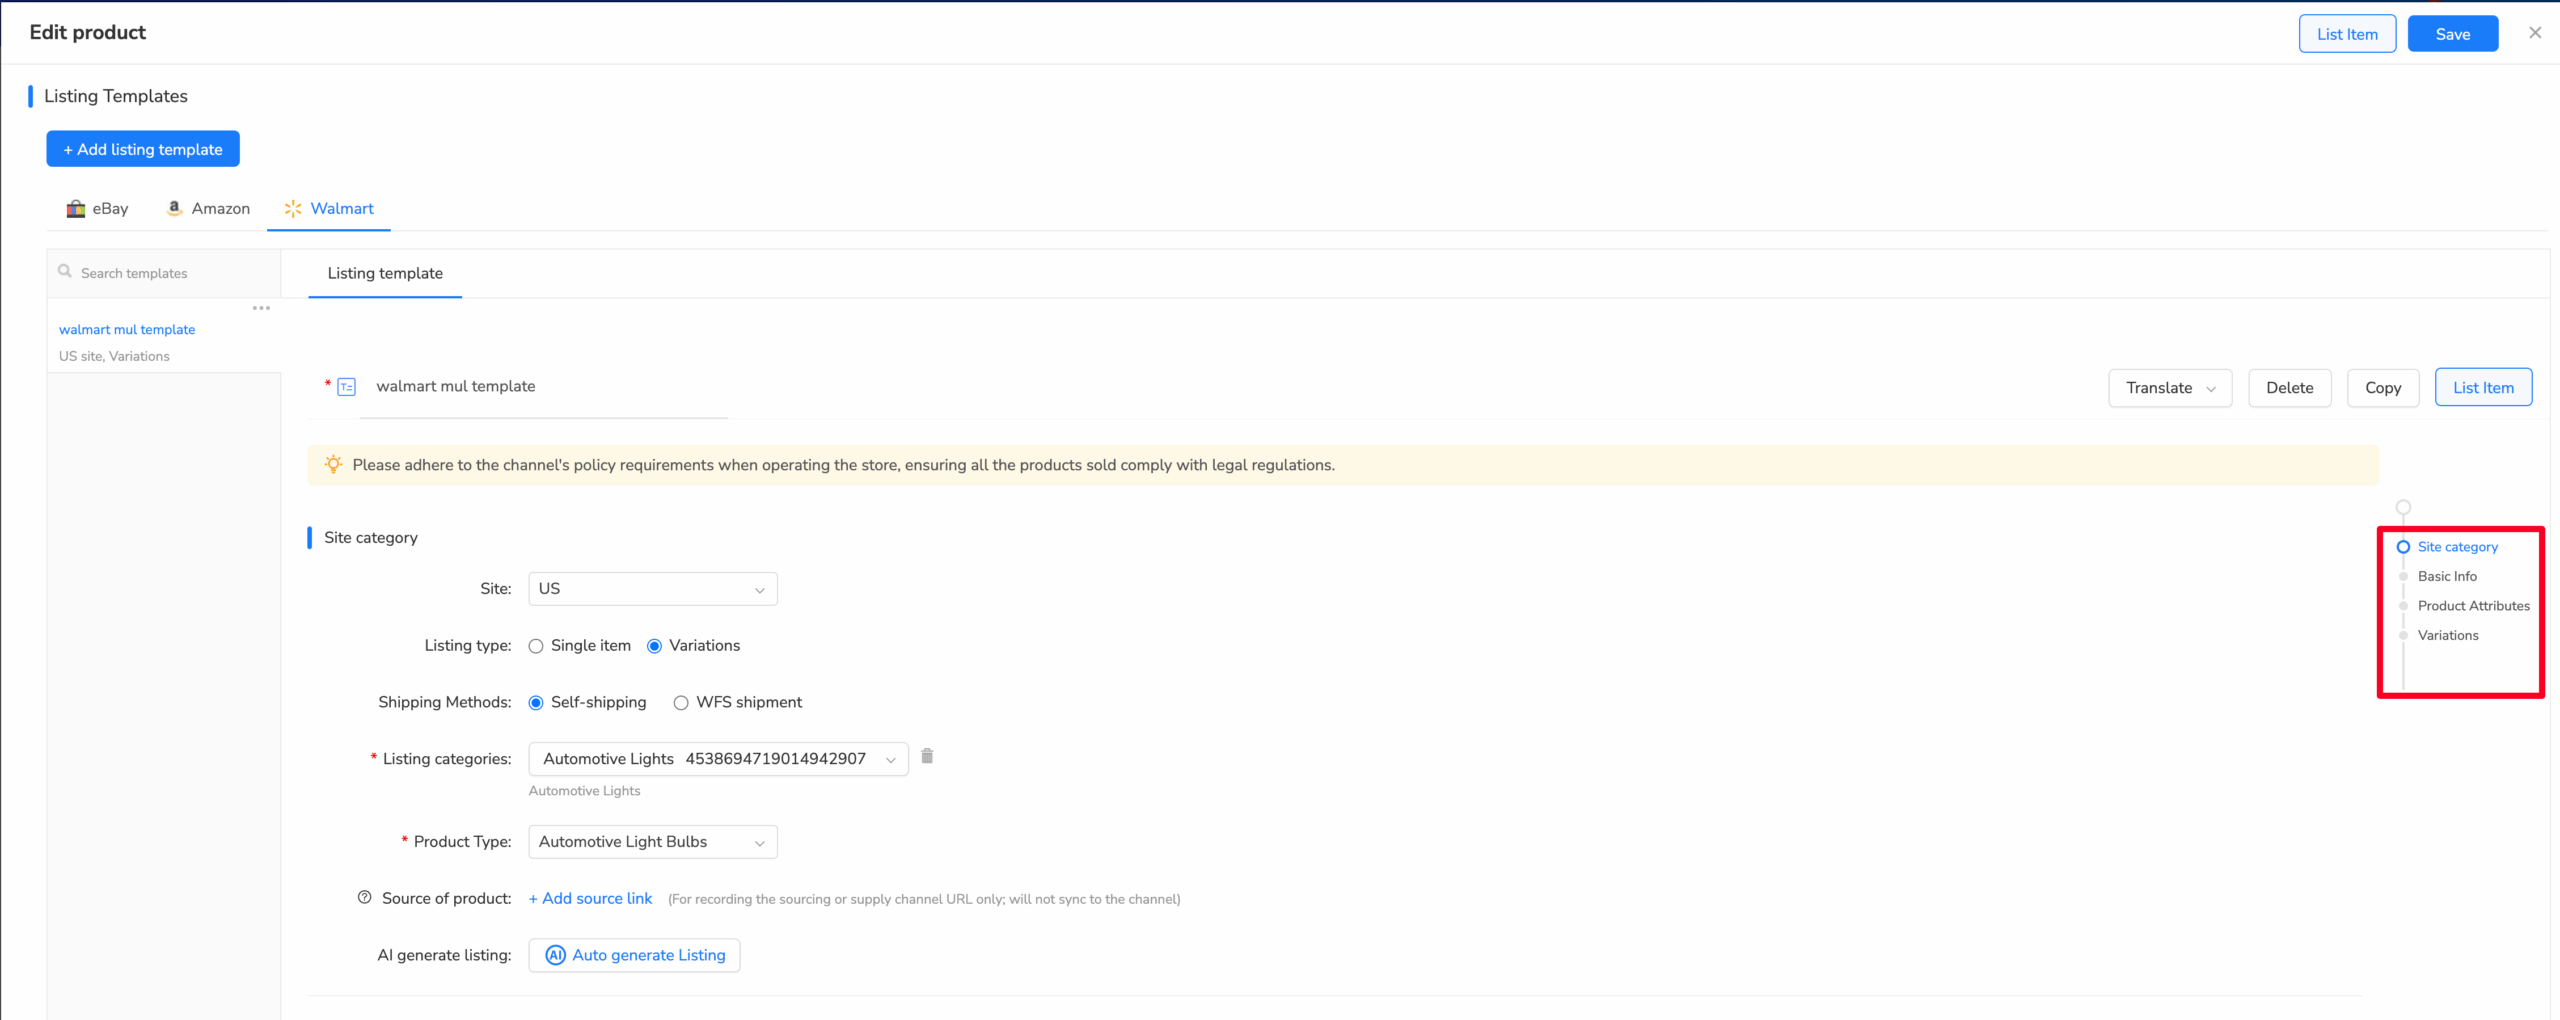Image resolution: width=2560 pixels, height=1020 pixels.
Task: Choose WFS shipment method
Action: [681, 703]
